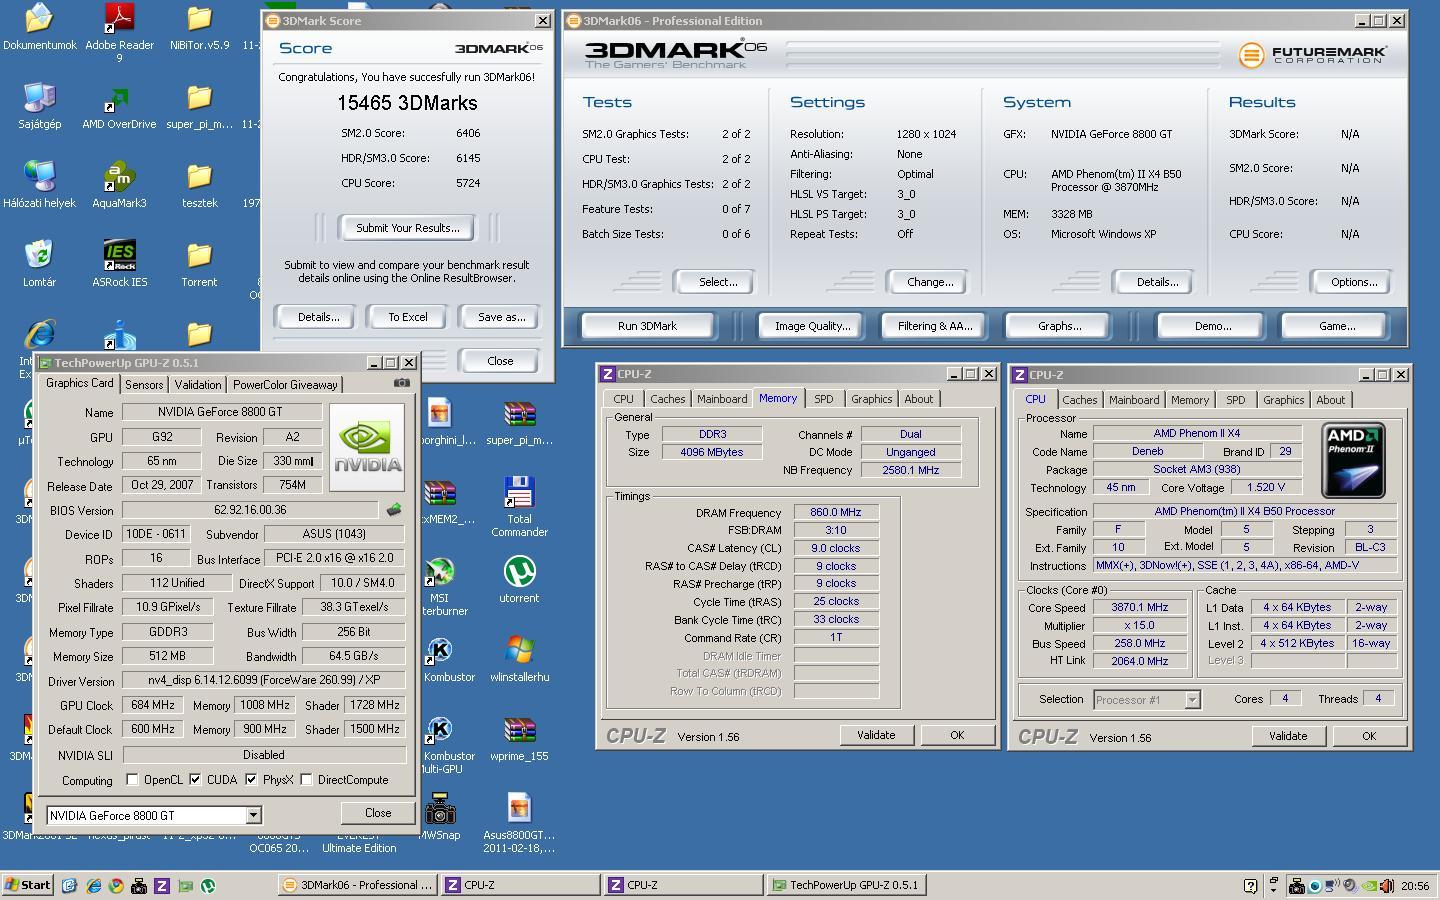
Task: Click GPU-Z screenshot camera icon
Action: (x=401, y=383)
